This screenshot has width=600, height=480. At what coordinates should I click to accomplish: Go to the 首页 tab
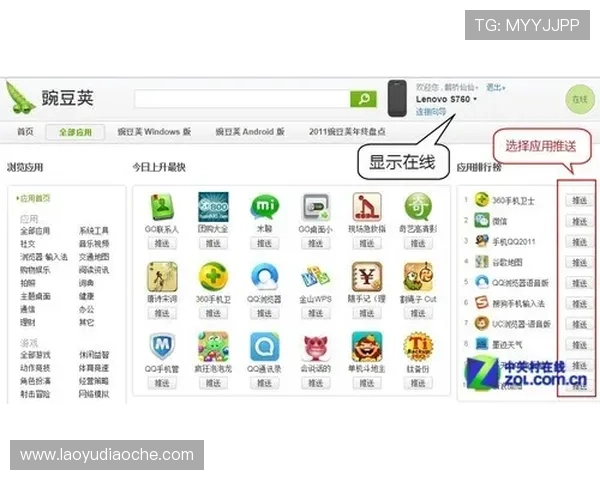click(25, 132)
